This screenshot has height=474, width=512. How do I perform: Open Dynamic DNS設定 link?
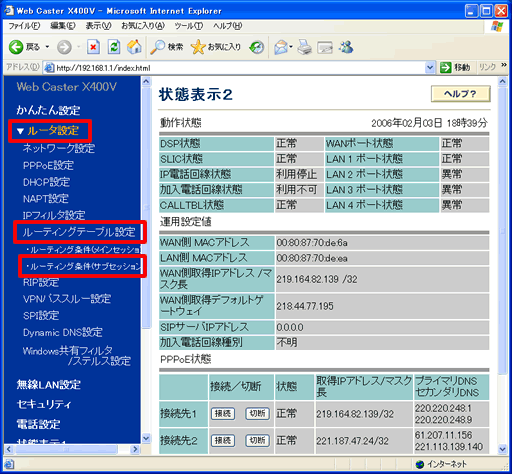tap(63, 332)
